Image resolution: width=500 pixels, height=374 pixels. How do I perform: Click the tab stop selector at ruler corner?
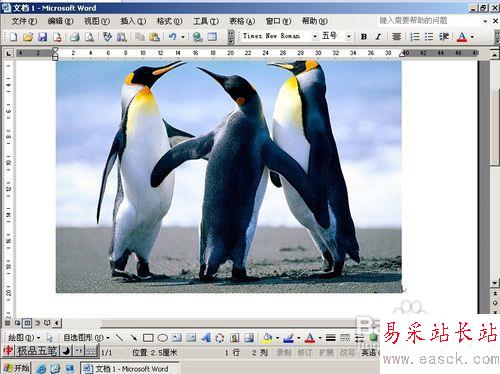point(9,53)
